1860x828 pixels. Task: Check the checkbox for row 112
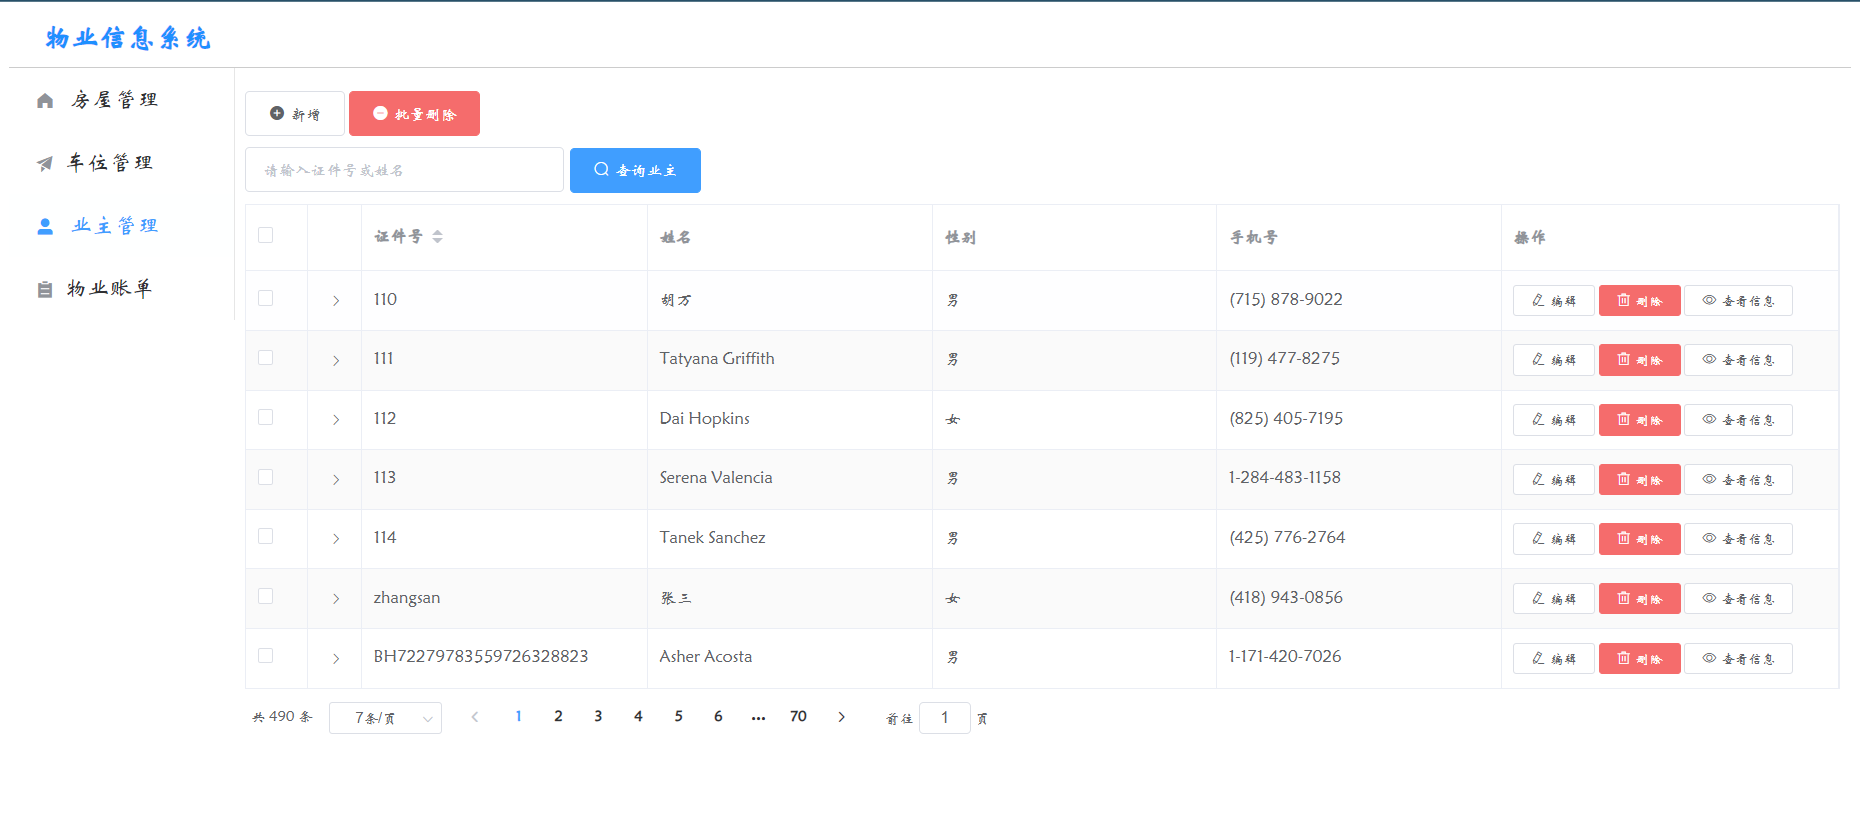(x=265, y=417)
